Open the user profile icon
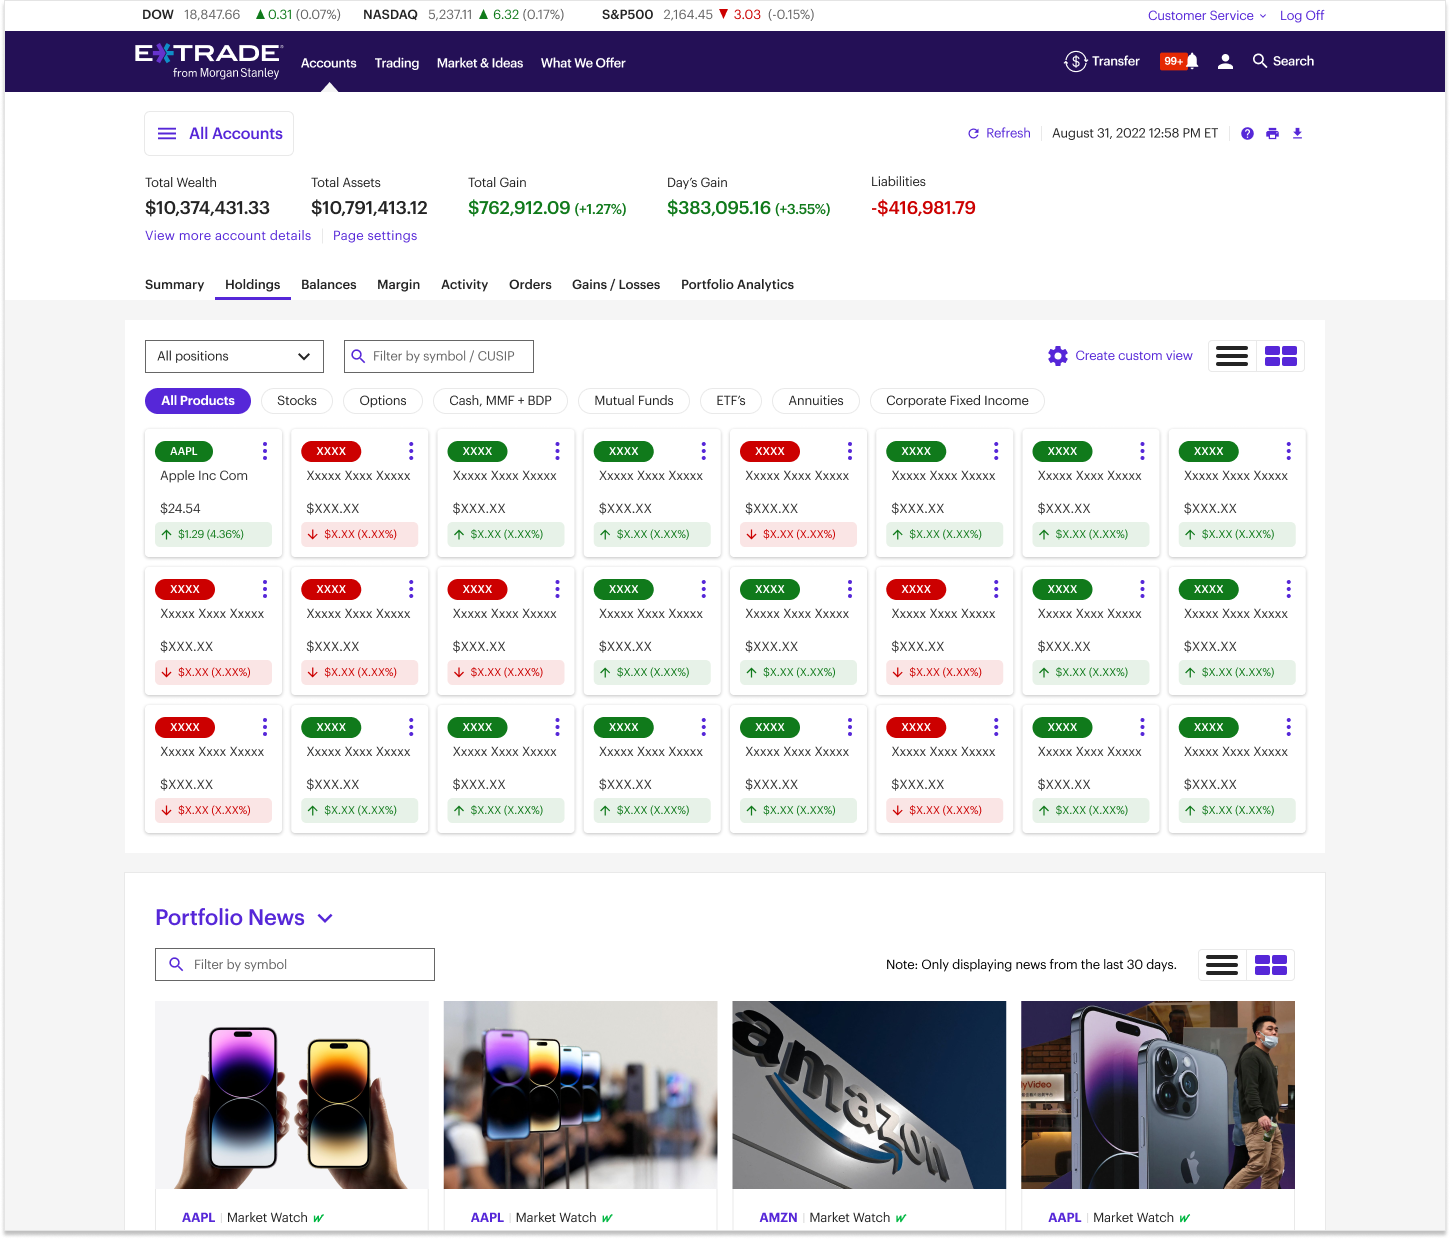 pyautogui.click(x=1225, y=61)
